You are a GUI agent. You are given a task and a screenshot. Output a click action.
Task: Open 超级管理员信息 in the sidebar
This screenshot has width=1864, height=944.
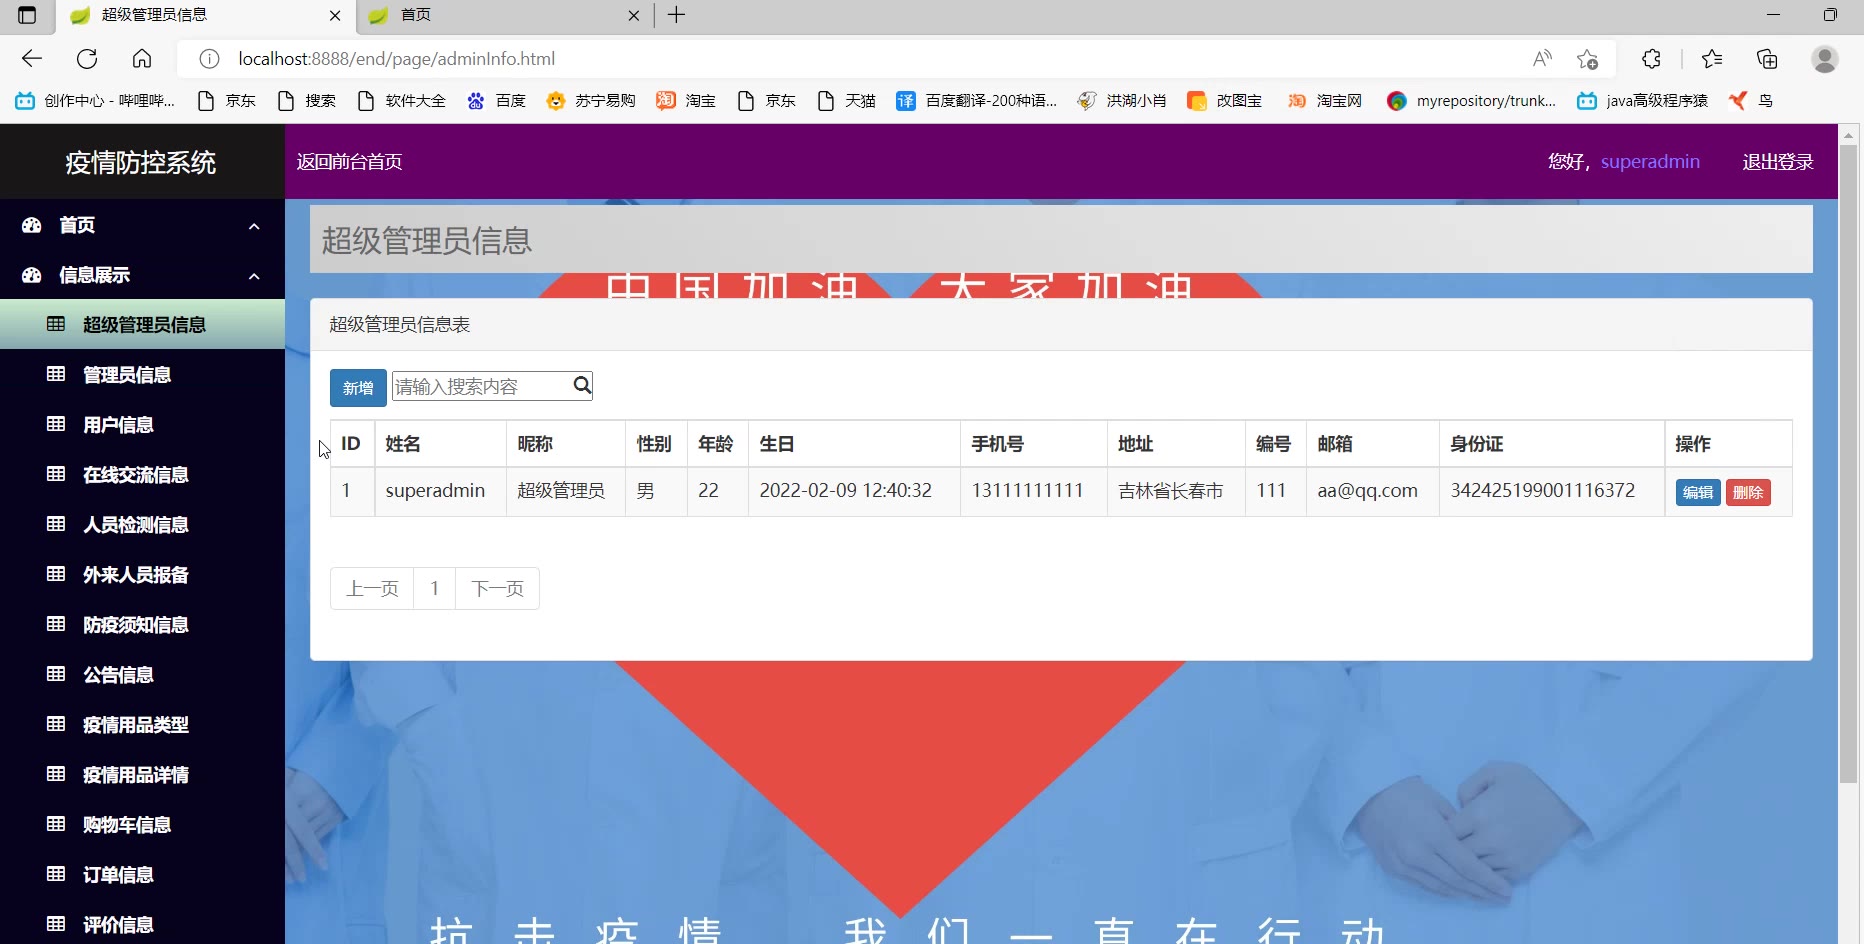(x=142, y=324)
